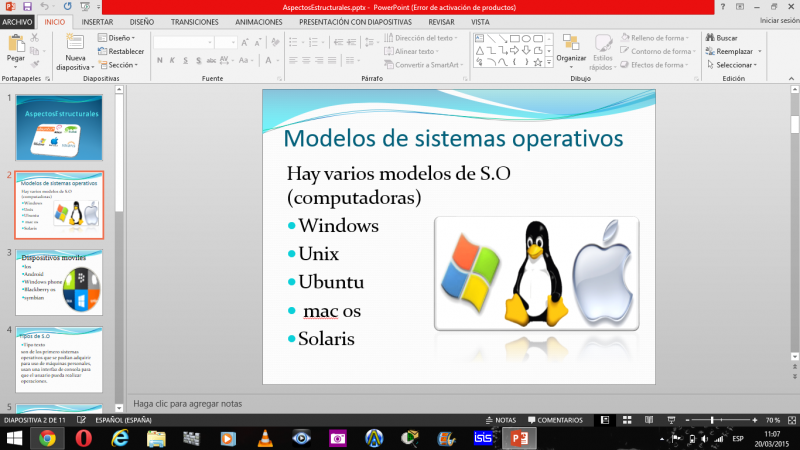The width and height of the screenshot is (800, 450).
Task: Select slide 3 Dispositivos moviles thumbnail
Action: tap(59, 282)
